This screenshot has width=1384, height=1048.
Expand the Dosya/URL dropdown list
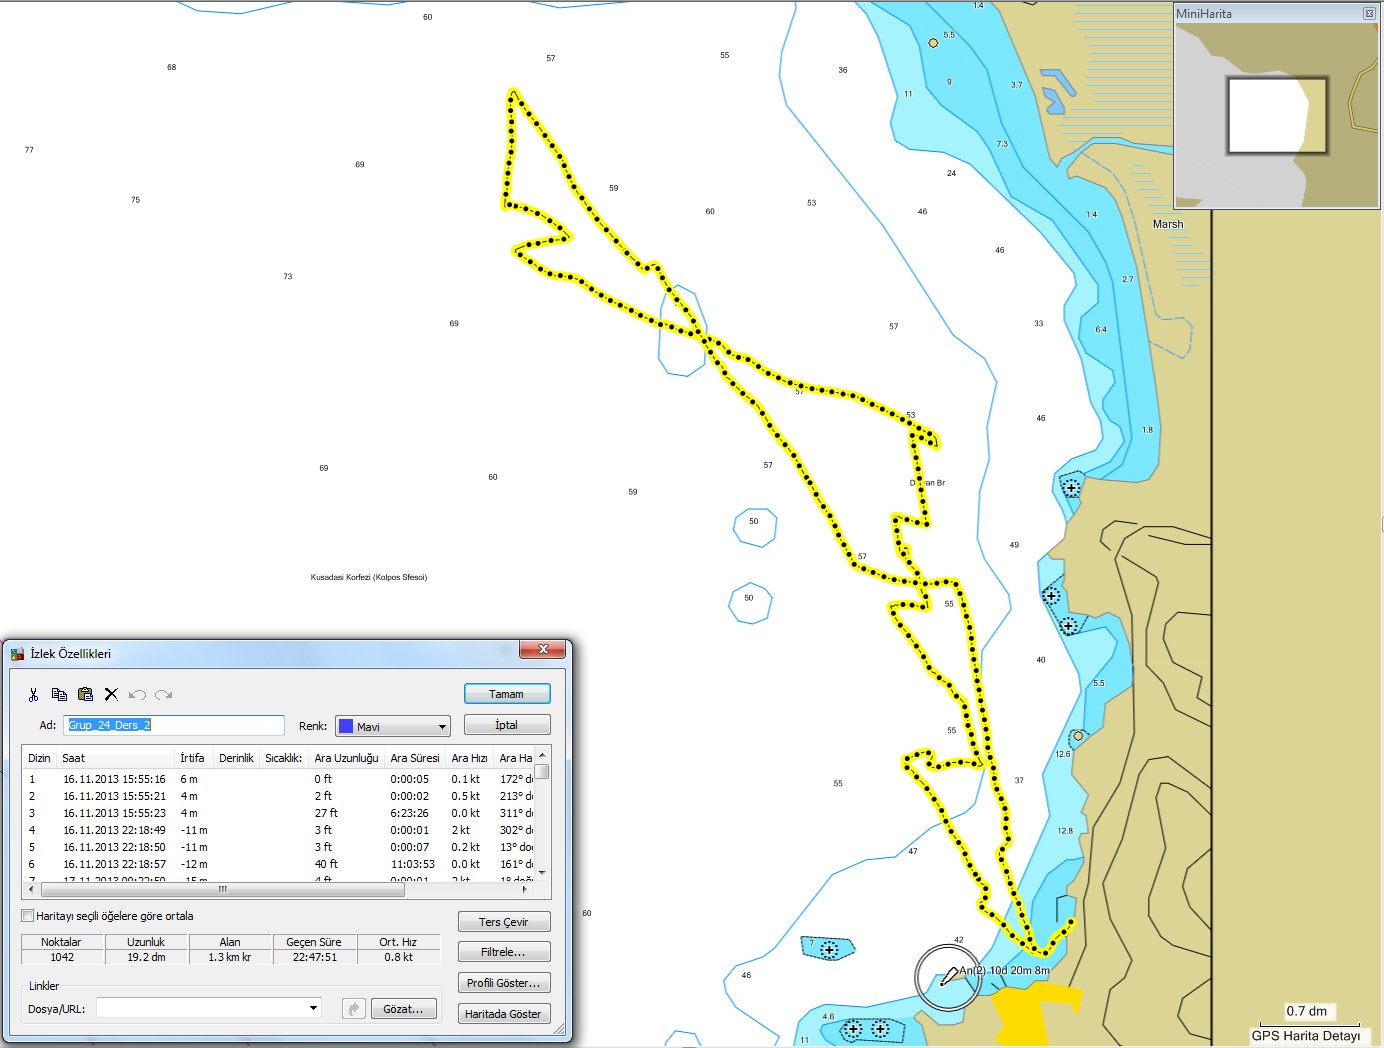[313, 1008]
